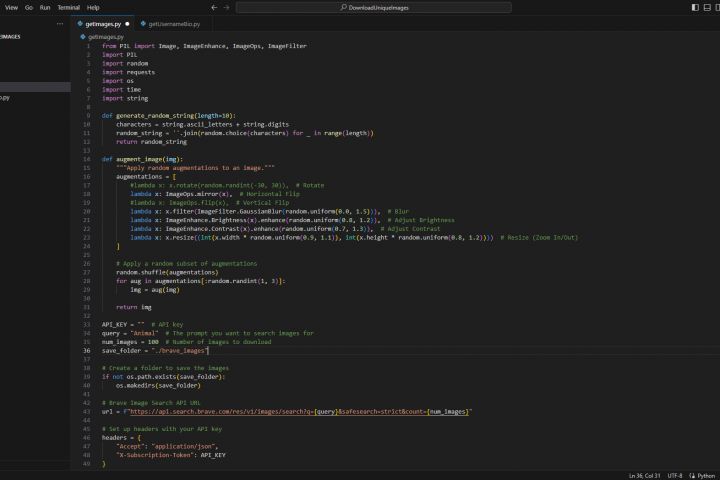Open the Run menu
Viewport: 720px width, 480px height.
(x=45, y=7)
